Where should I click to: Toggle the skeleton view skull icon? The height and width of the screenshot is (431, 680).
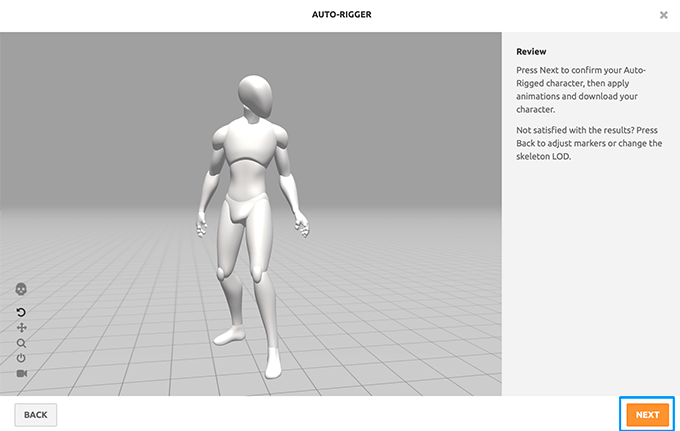point(21,289)
